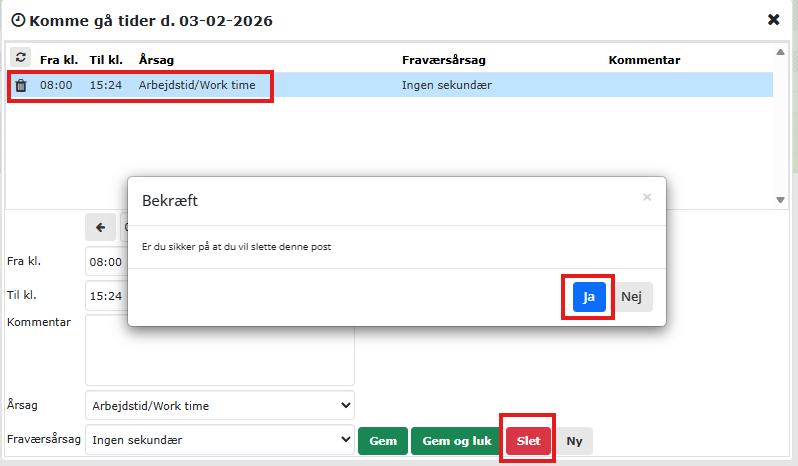Image resolution: width=798 pixels, height=466 pixels.
Task: Confirm deletion by pressing Ja
Action: coord(589,297)
